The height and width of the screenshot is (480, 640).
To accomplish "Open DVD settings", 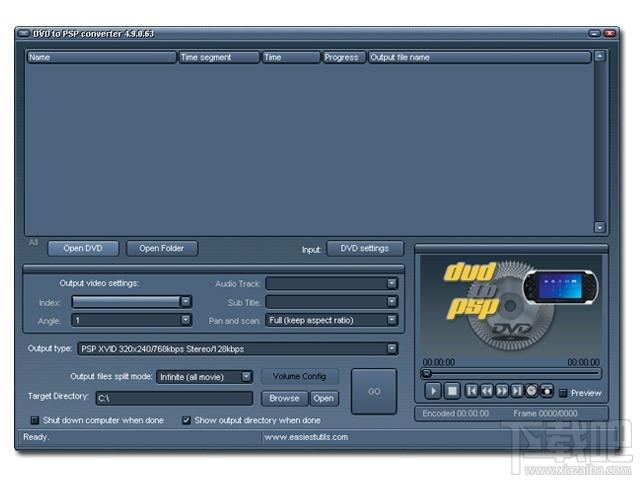I will pos(365,248).
